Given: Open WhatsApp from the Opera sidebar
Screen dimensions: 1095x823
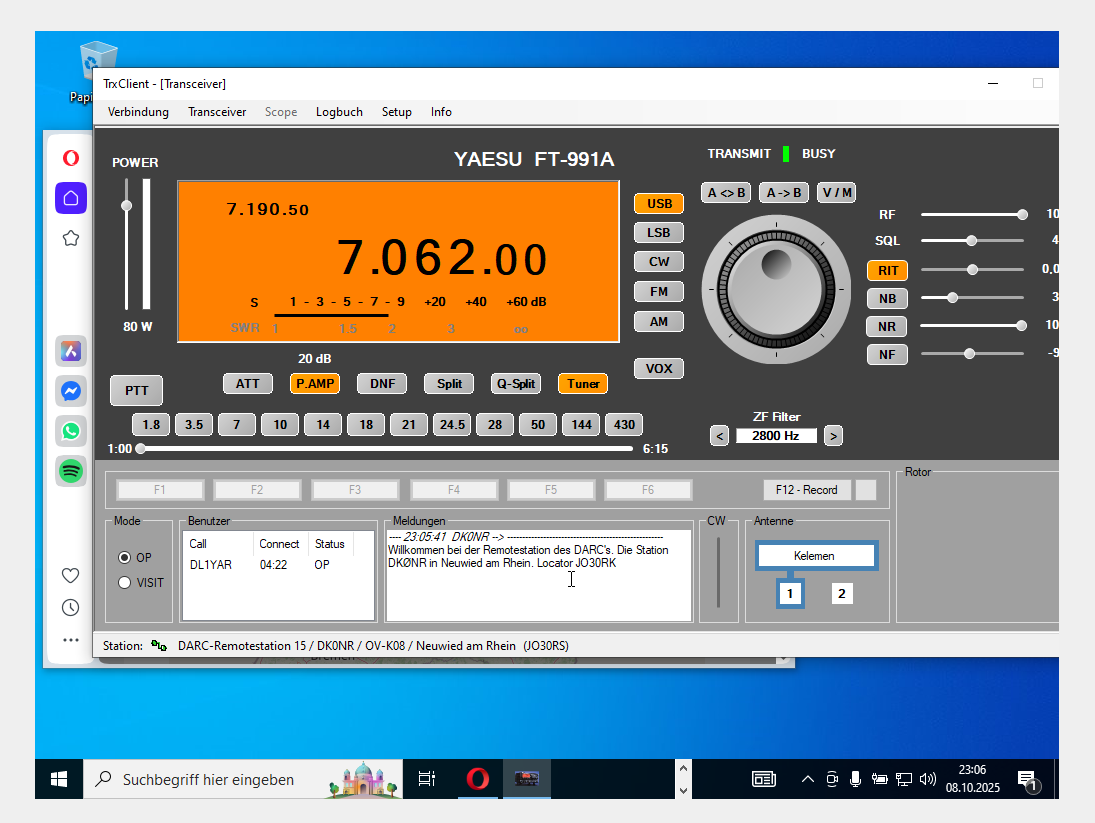Looking at the screenshot, I should click(71, 431).
